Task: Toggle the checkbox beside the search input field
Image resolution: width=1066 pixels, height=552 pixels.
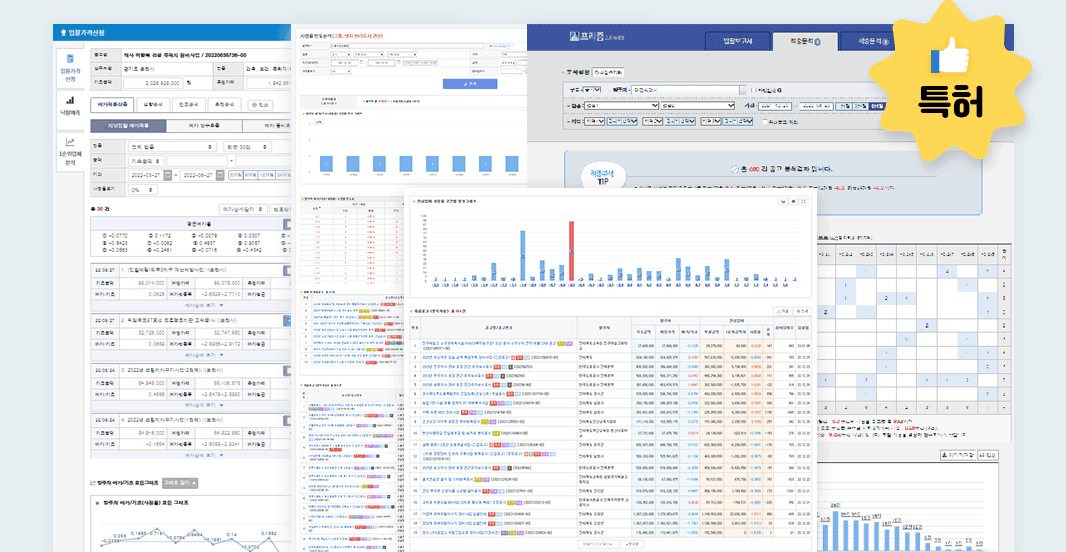Action: coord(752,89)
